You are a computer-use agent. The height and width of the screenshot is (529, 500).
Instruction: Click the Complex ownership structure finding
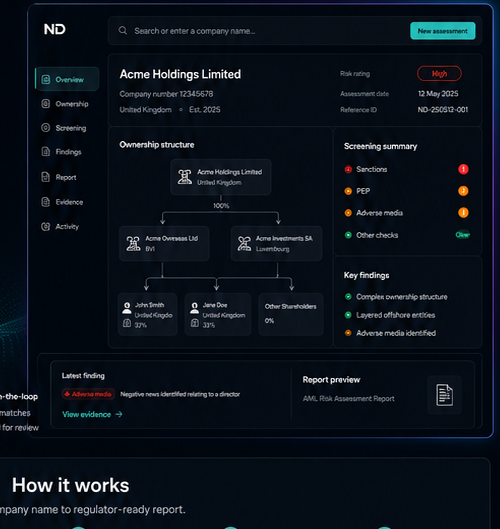point(401,297)
